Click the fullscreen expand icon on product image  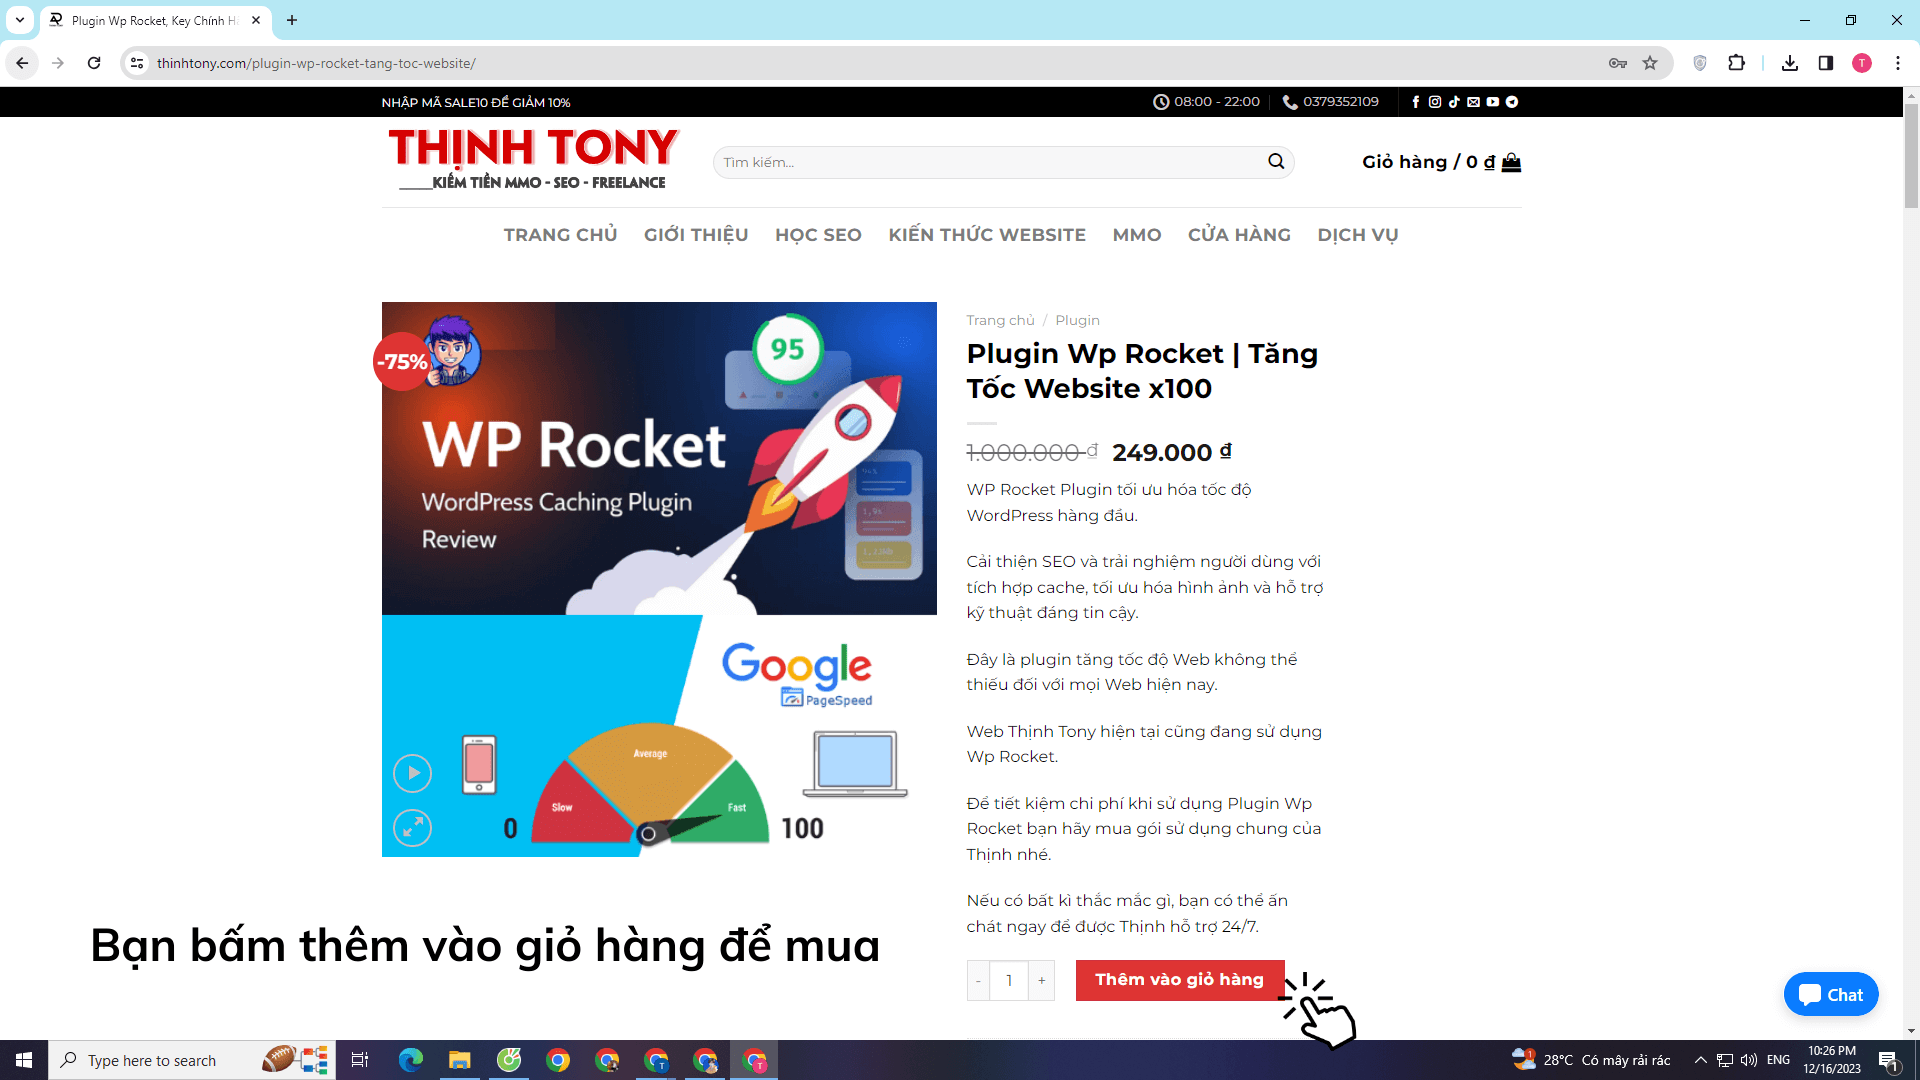[412, 828]
